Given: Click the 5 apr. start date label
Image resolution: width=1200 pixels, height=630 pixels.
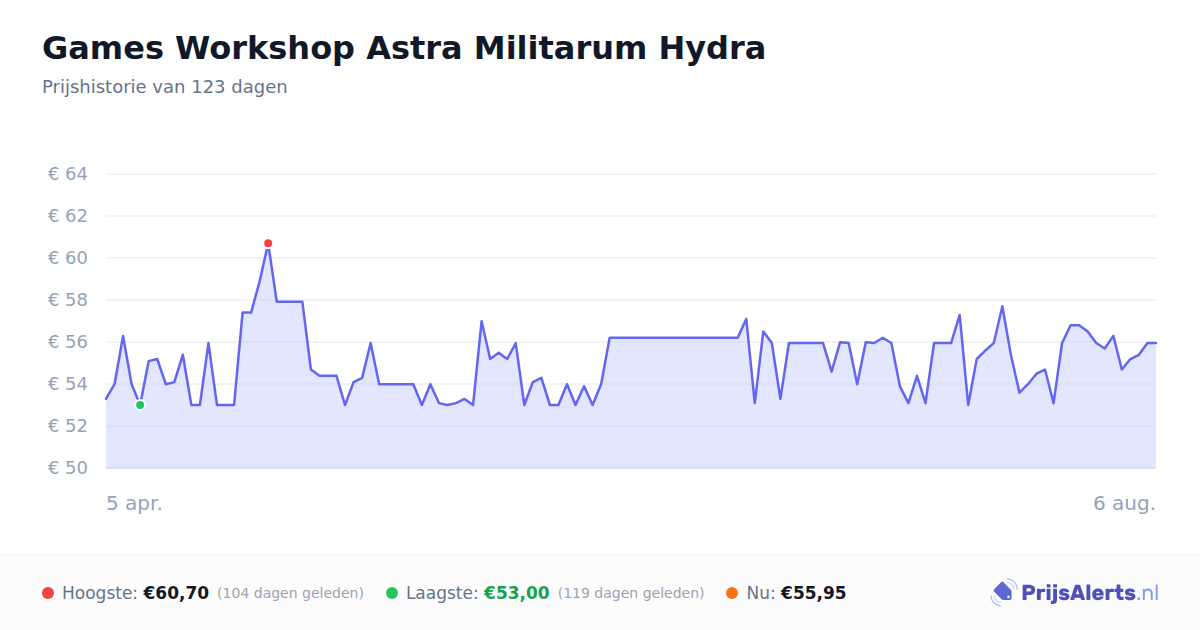Looking at the screenshot, I should tap(135, 504).
